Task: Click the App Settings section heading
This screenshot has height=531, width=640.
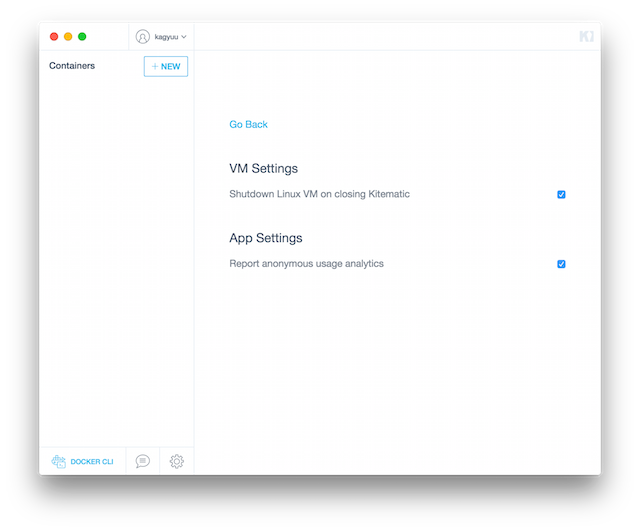Action: [x=265, y=238]
